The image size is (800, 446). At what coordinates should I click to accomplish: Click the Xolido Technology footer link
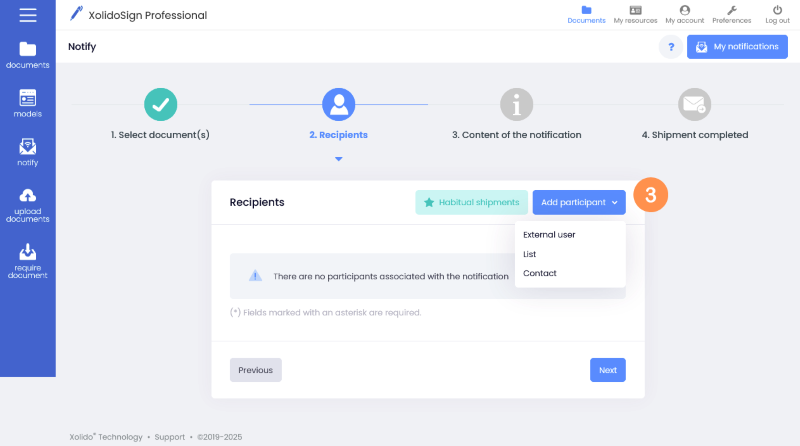coord(106,437)
